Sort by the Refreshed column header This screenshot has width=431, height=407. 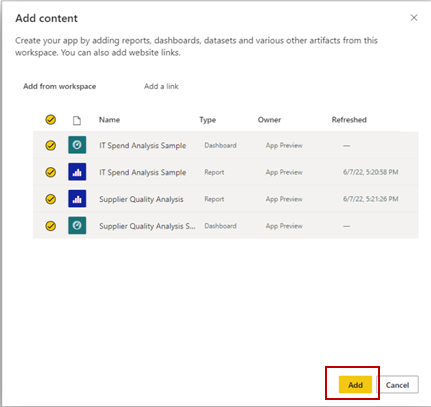[x=349, y=120]
